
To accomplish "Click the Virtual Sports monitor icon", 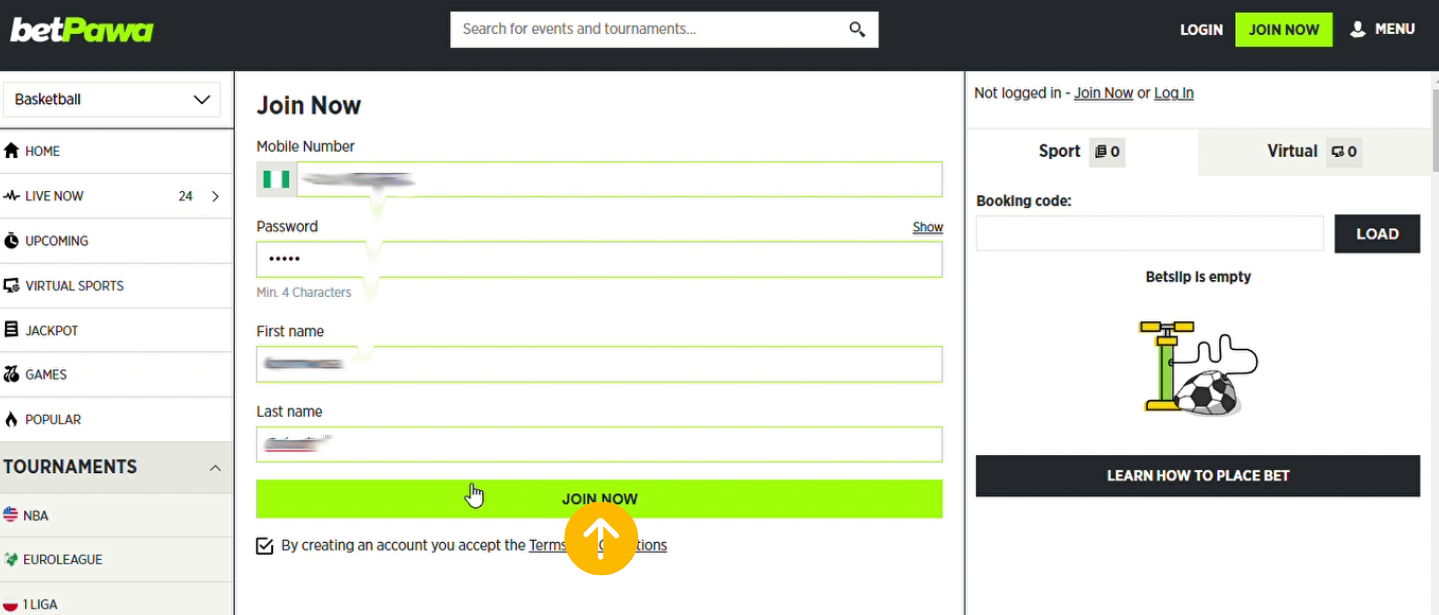I will pos(12,286).
